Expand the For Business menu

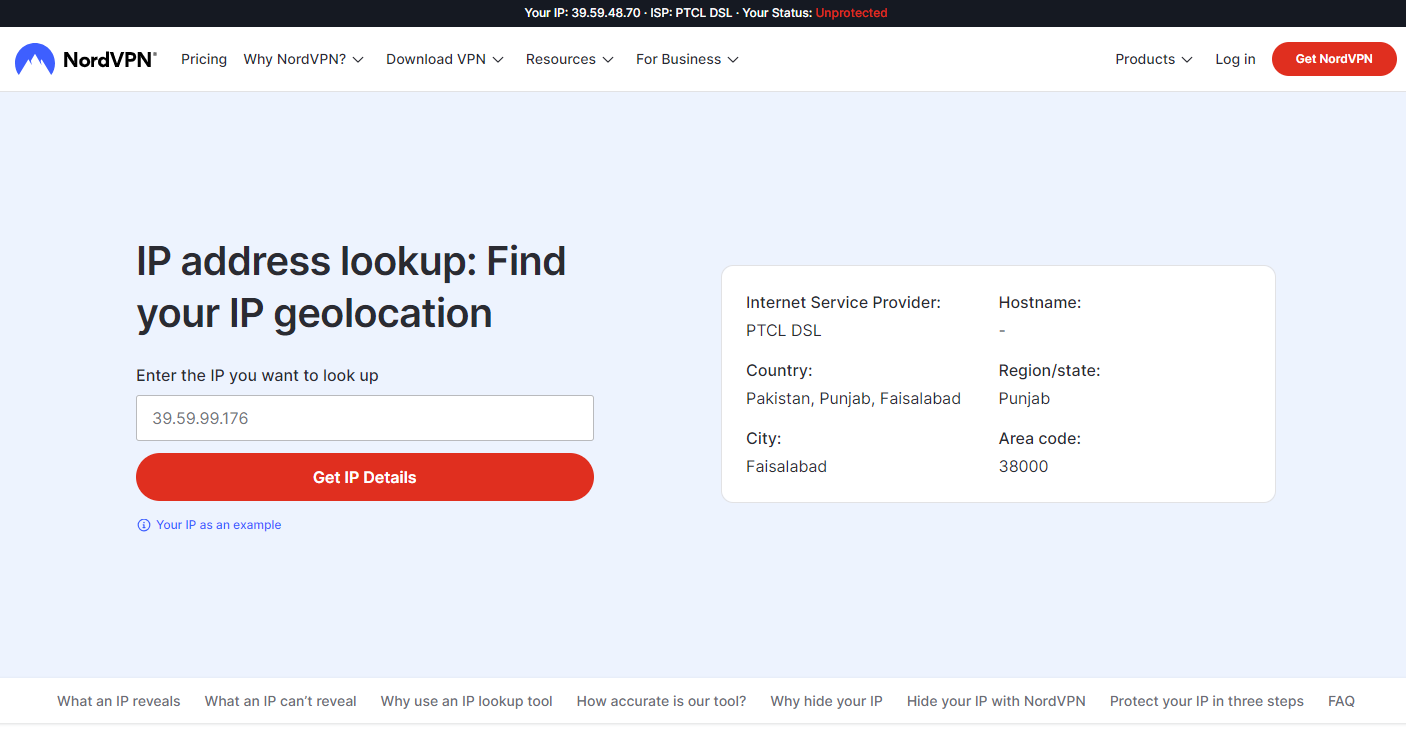(x=688, y=59)
